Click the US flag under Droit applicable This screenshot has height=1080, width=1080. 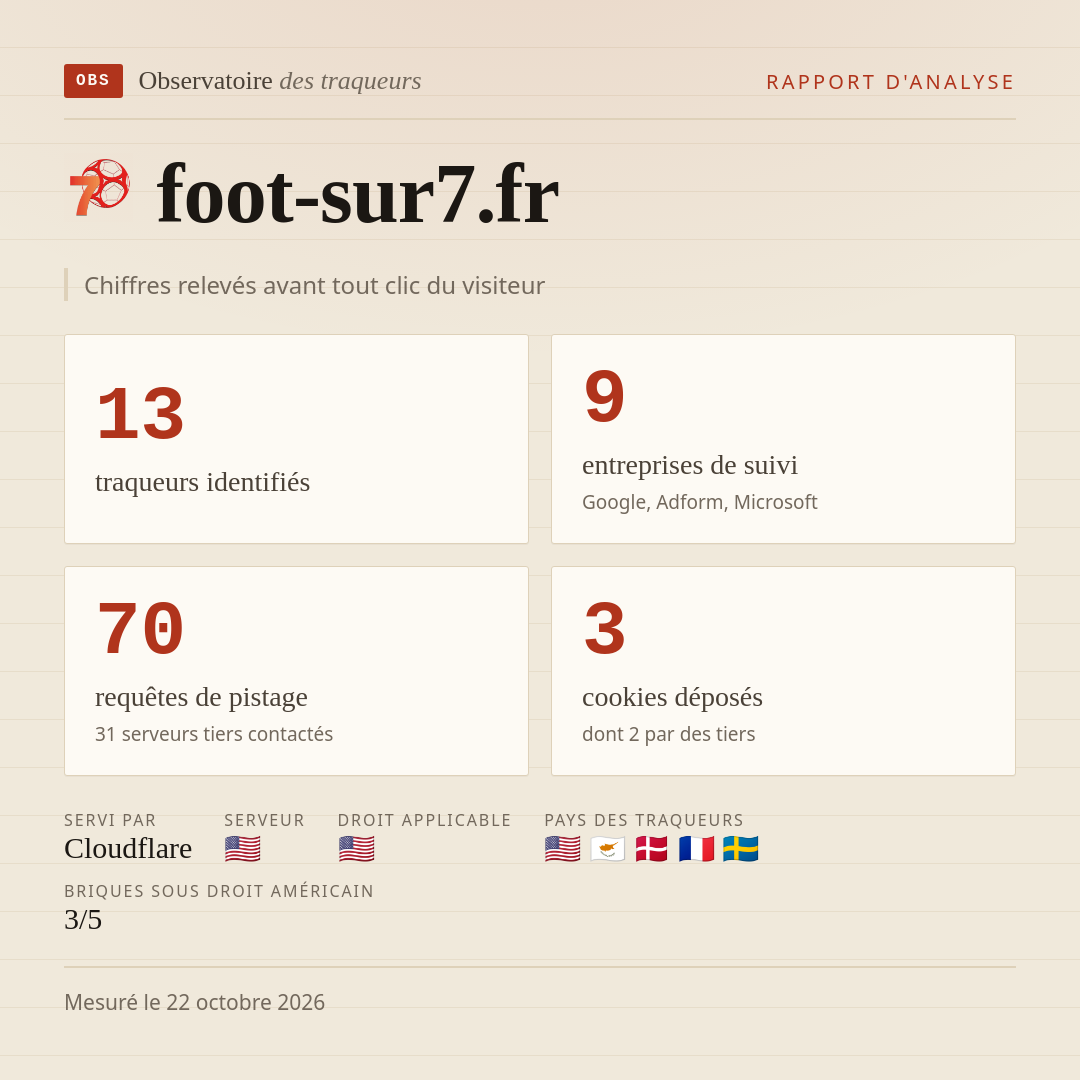click(x=356, y=849)
